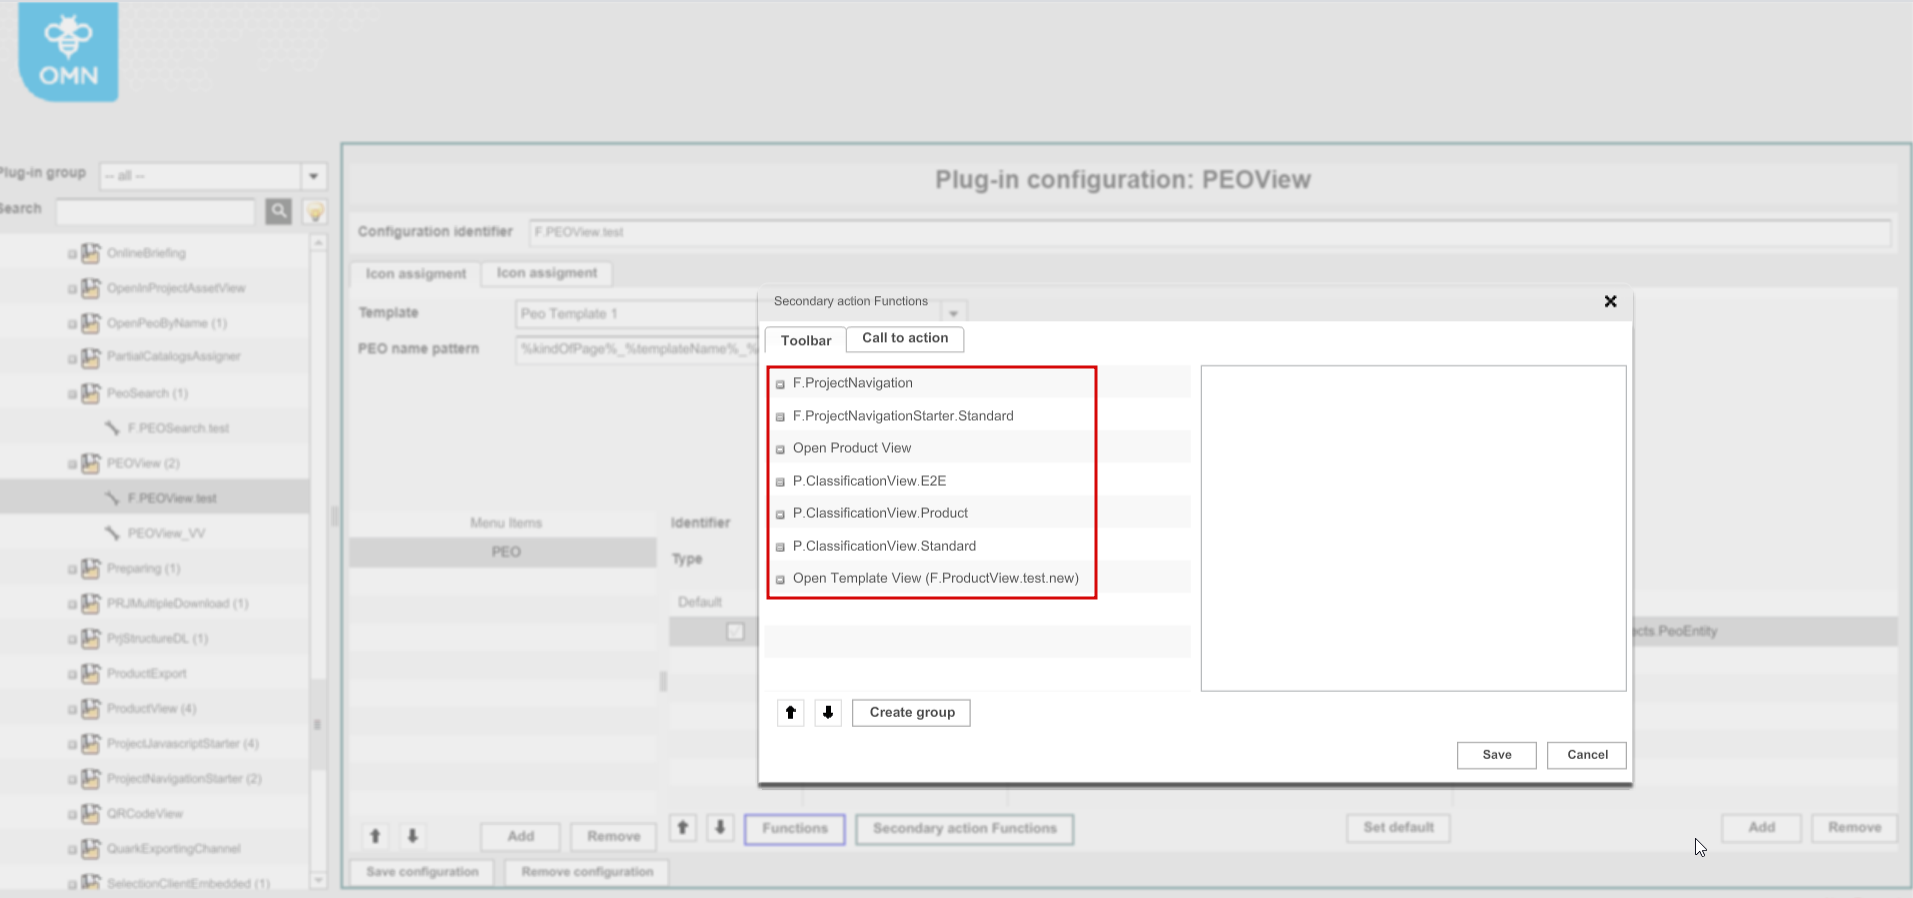Toggle the checkbox under the Default column
1913x898 pixels.
coord(735,631)
